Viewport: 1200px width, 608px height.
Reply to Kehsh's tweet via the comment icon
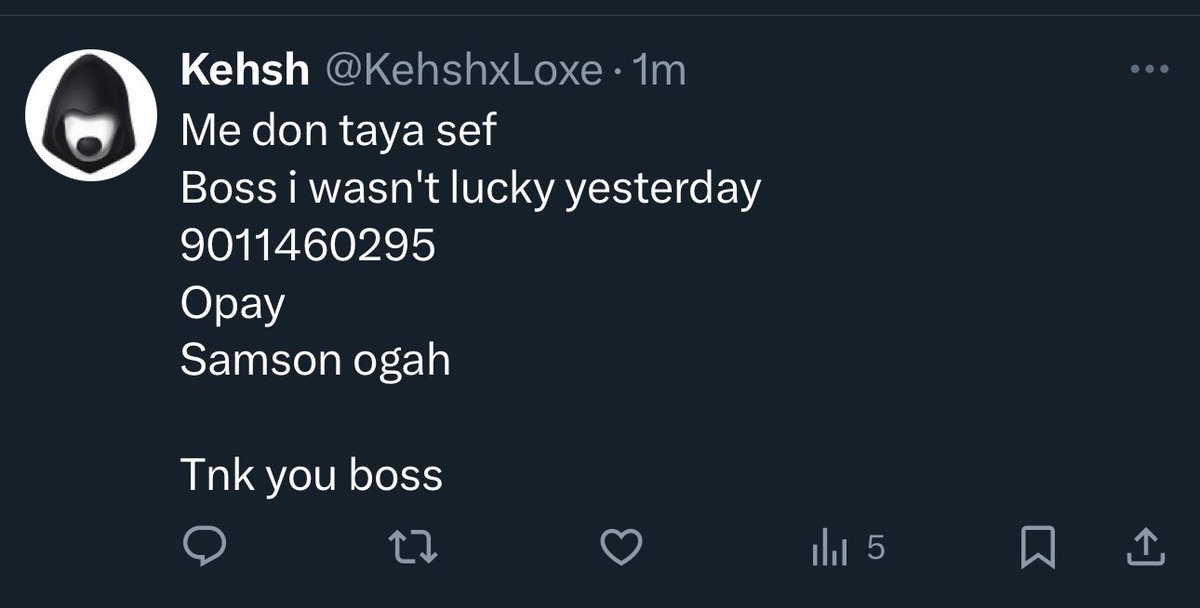tap(207, 547)
